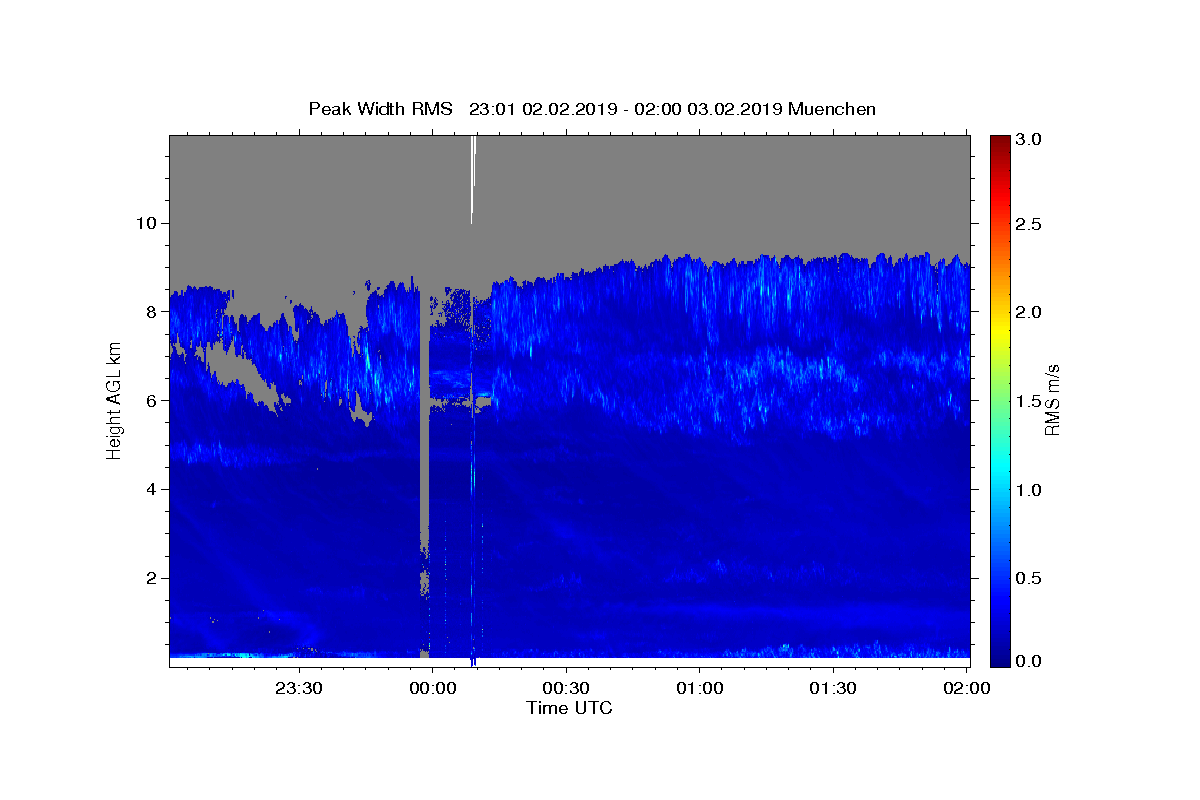Click the 'Time UTC' axis label
This screenshot has height=800, width=1200.
click(569, 708)
